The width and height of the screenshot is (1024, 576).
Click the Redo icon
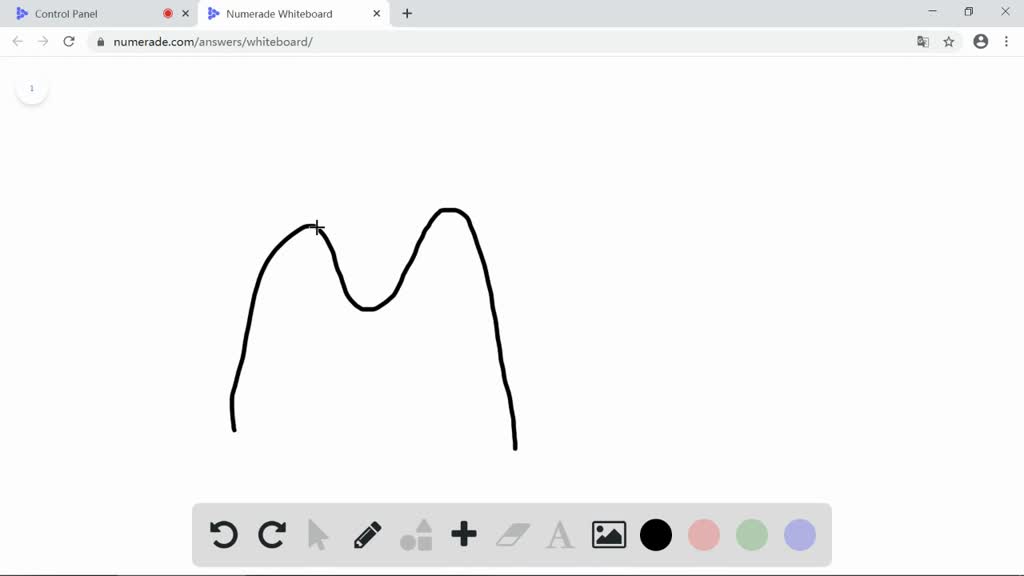[270, 534]
